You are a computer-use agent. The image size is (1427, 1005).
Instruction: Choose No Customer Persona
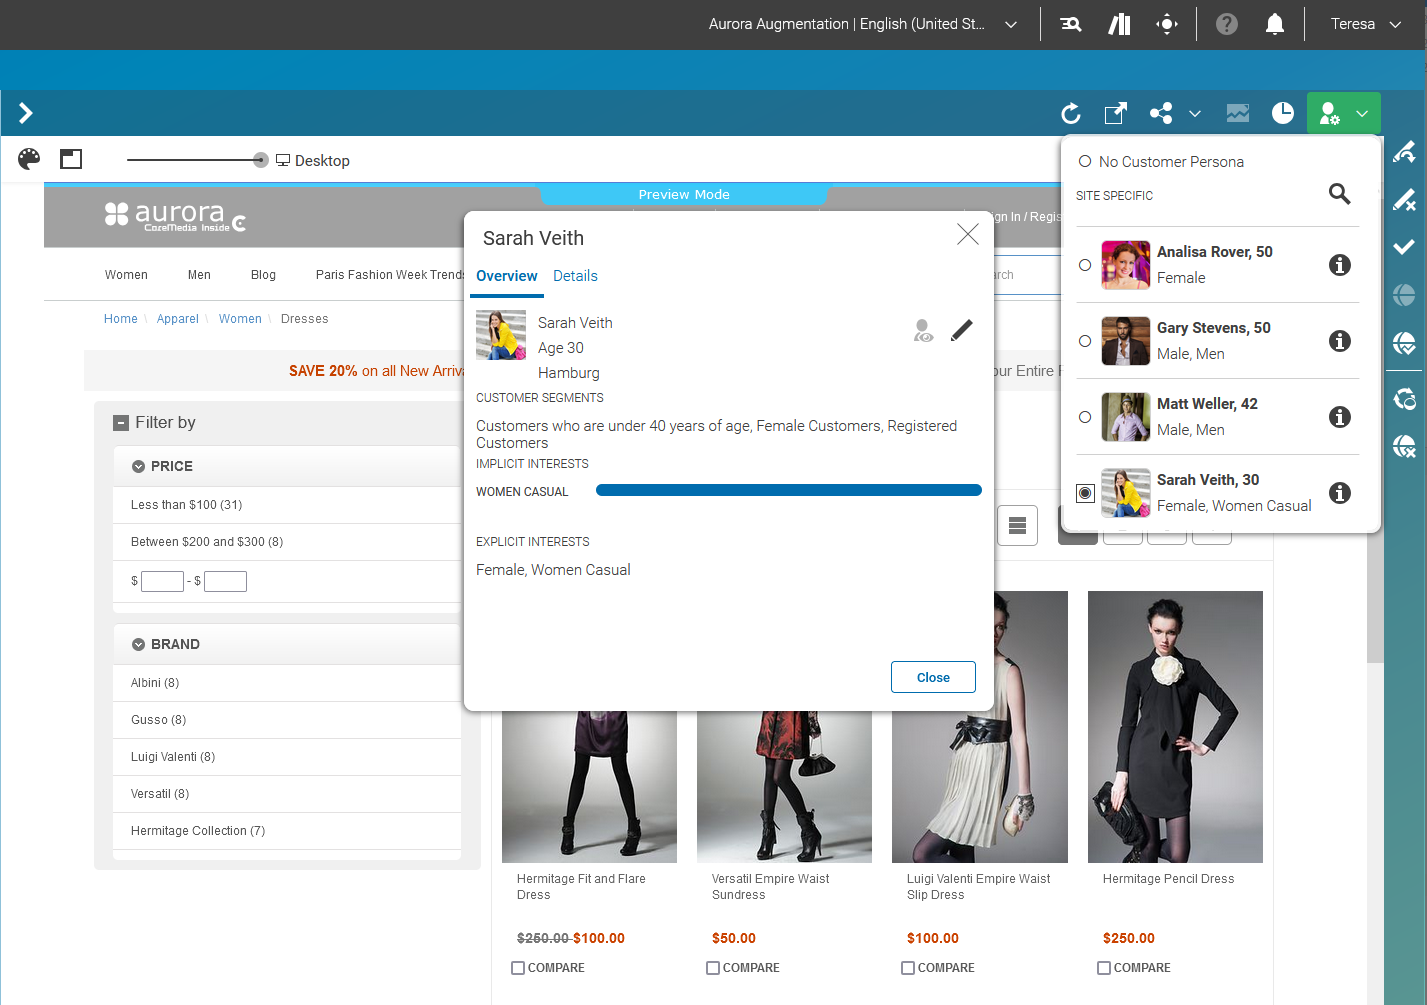click(1084, 161)
